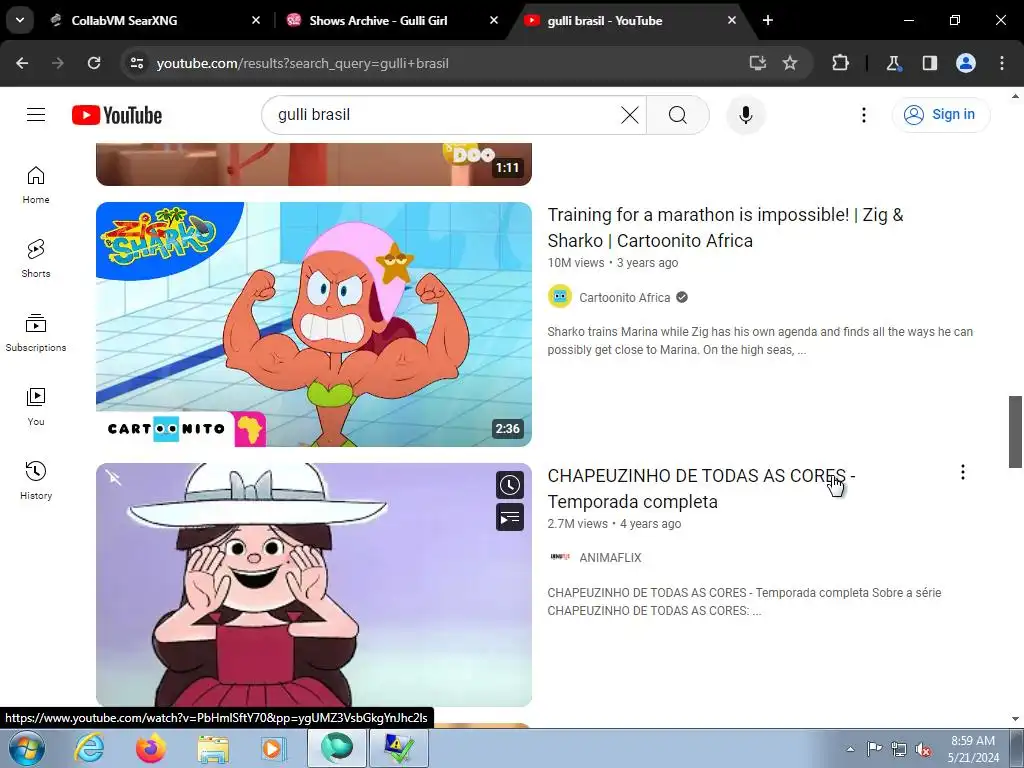
Task: Click the address bar URL
Action: 302,63
